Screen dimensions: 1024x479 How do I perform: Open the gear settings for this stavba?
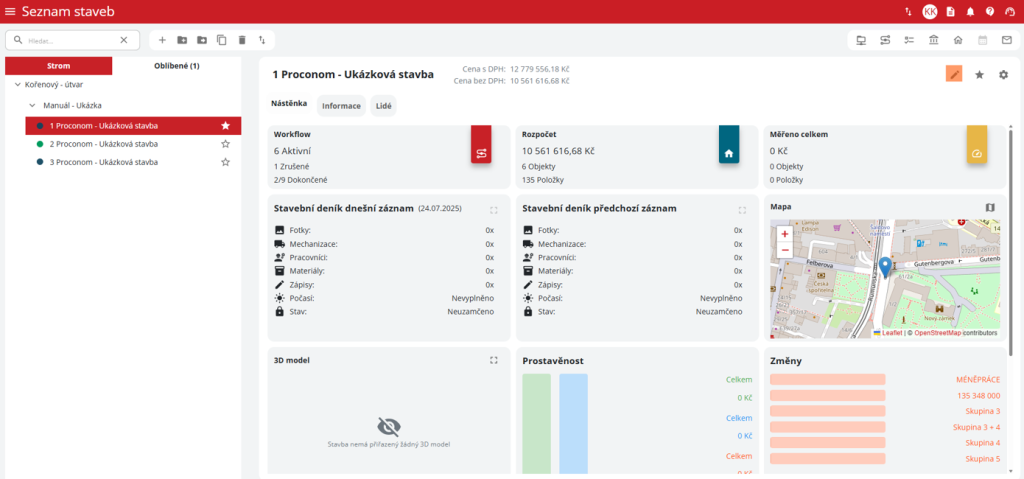click(x=1004, y=74)
